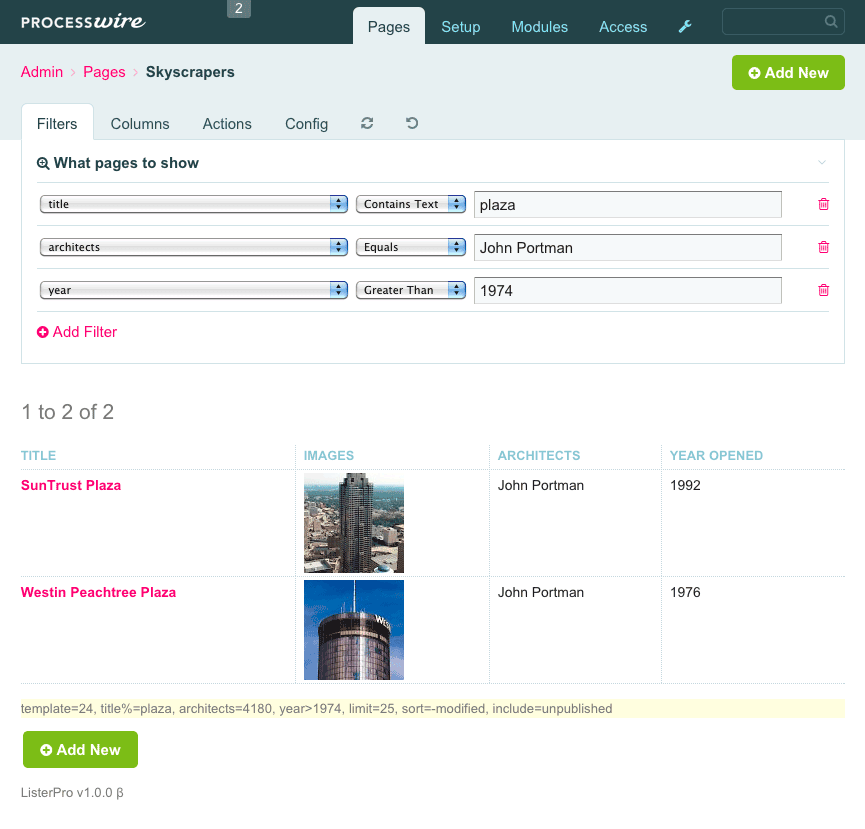This screenshot has width=865, height=829.
Task: Open the architects field dropdown
Action: click(x=194, y=247)
